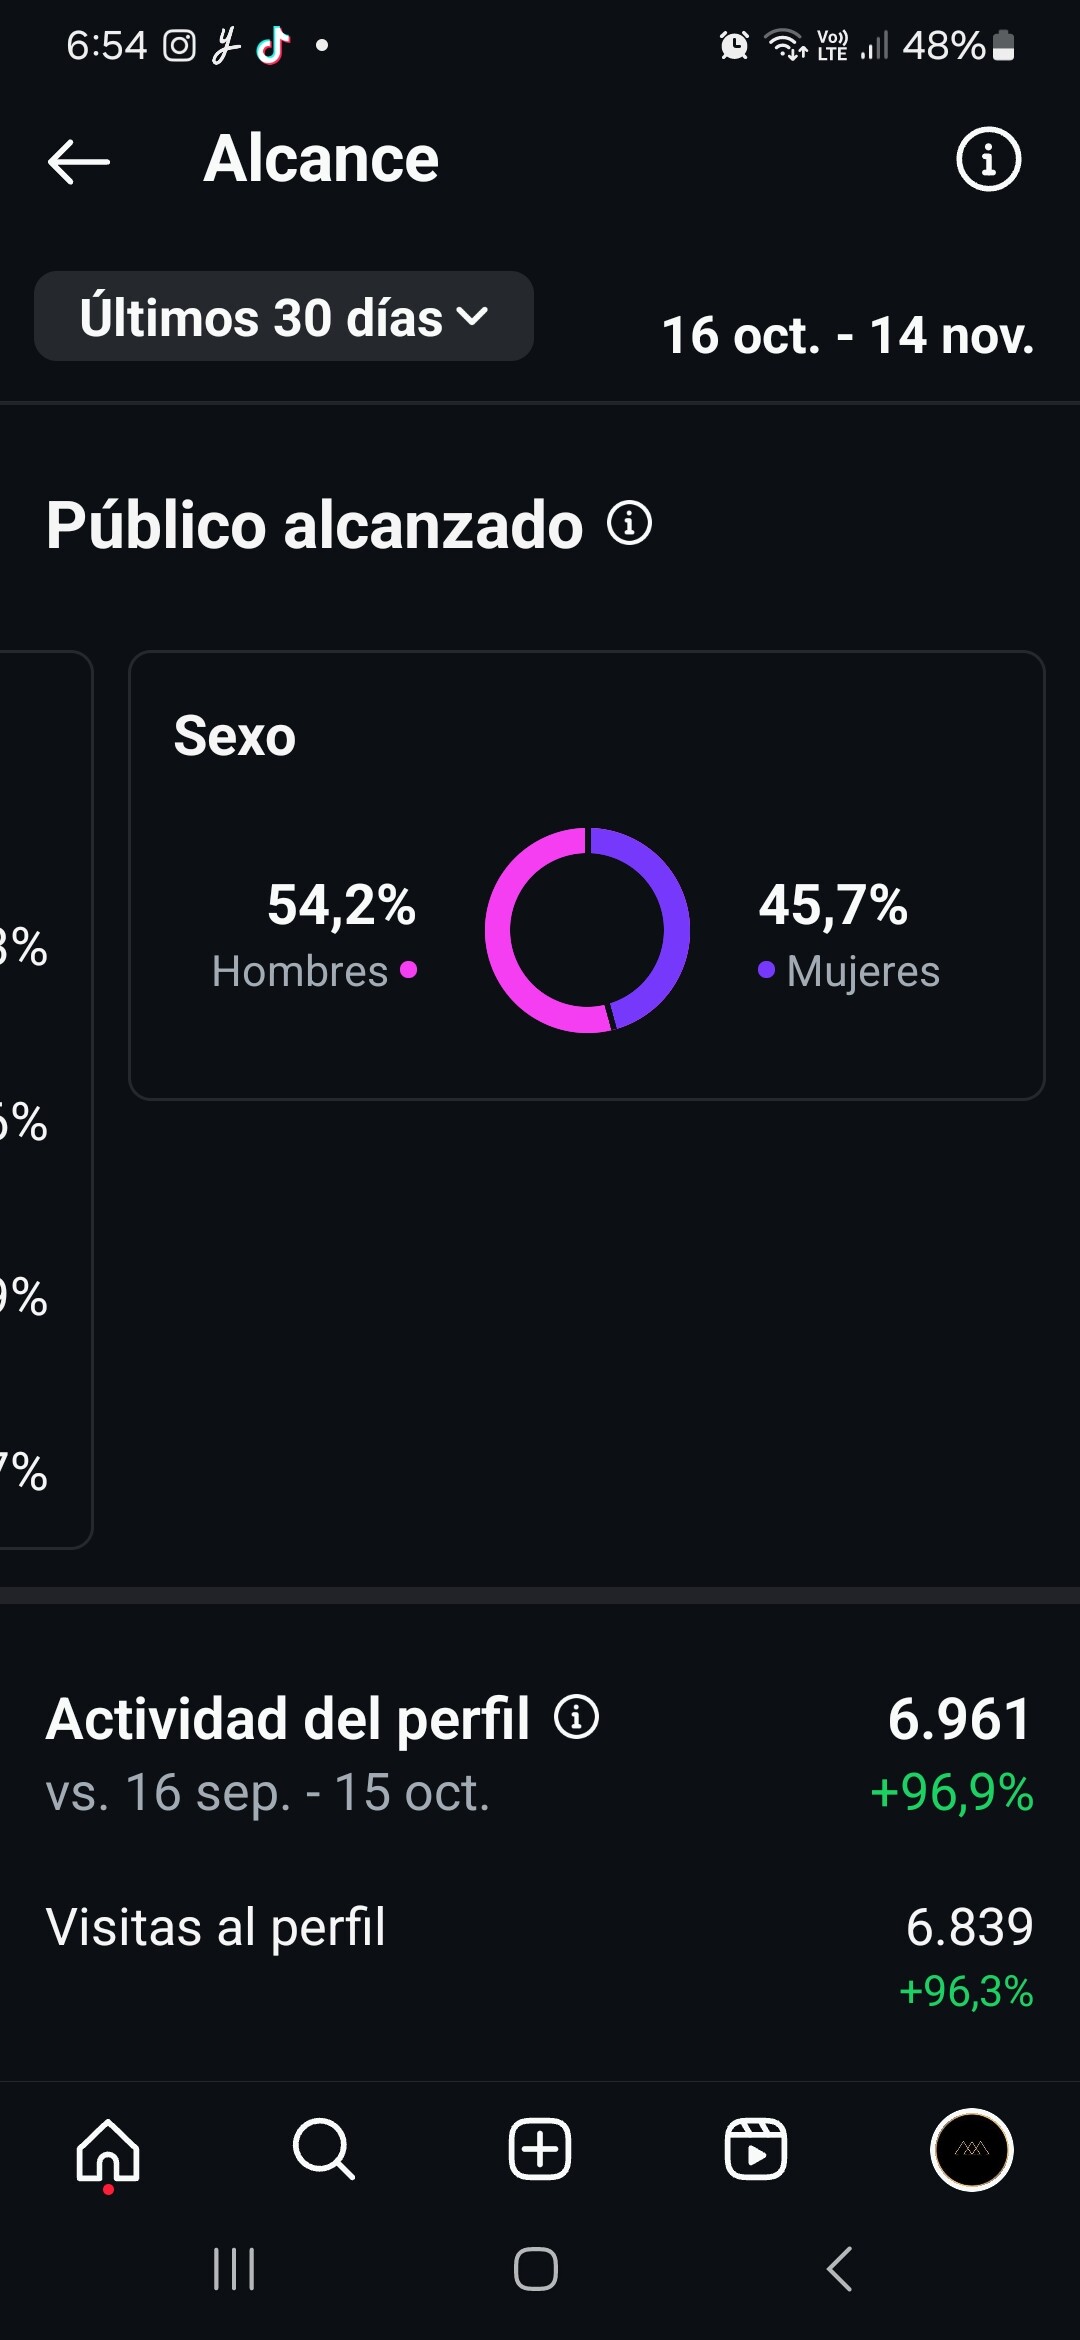The image size is (1080, 2340).
Task: Open the Reels icon
Action: [756, 2149]
